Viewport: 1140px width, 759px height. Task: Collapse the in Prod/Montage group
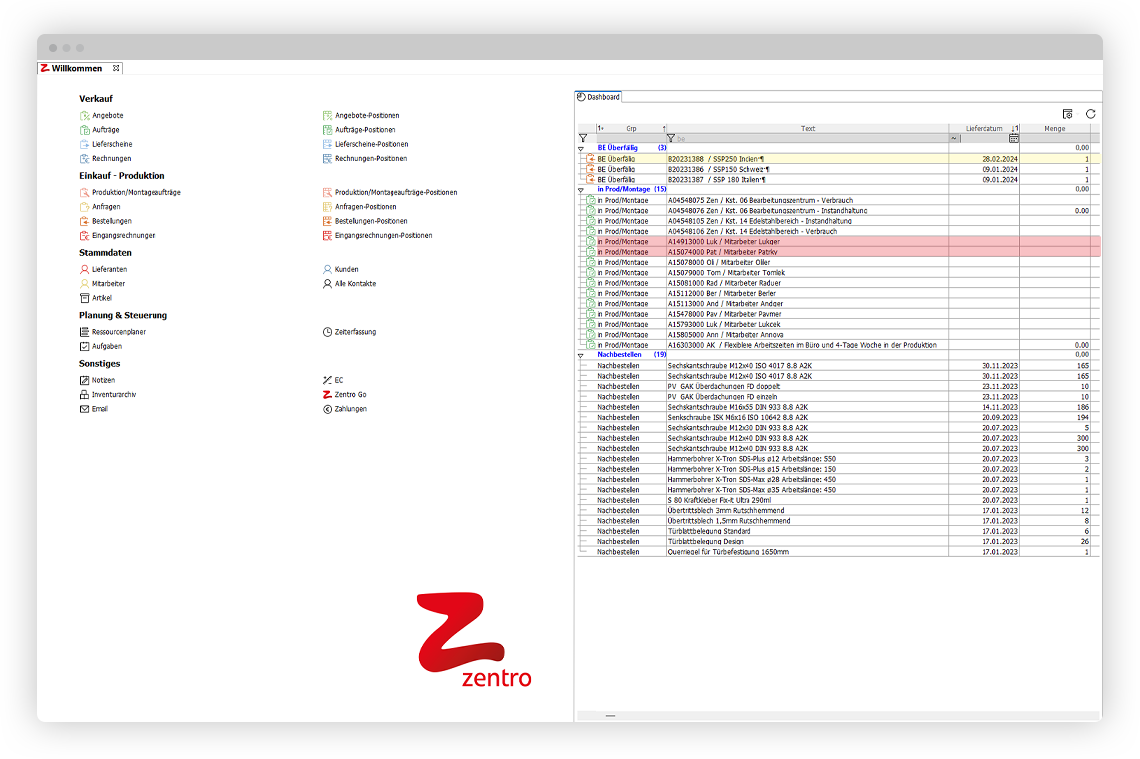(x=581, y=189)
